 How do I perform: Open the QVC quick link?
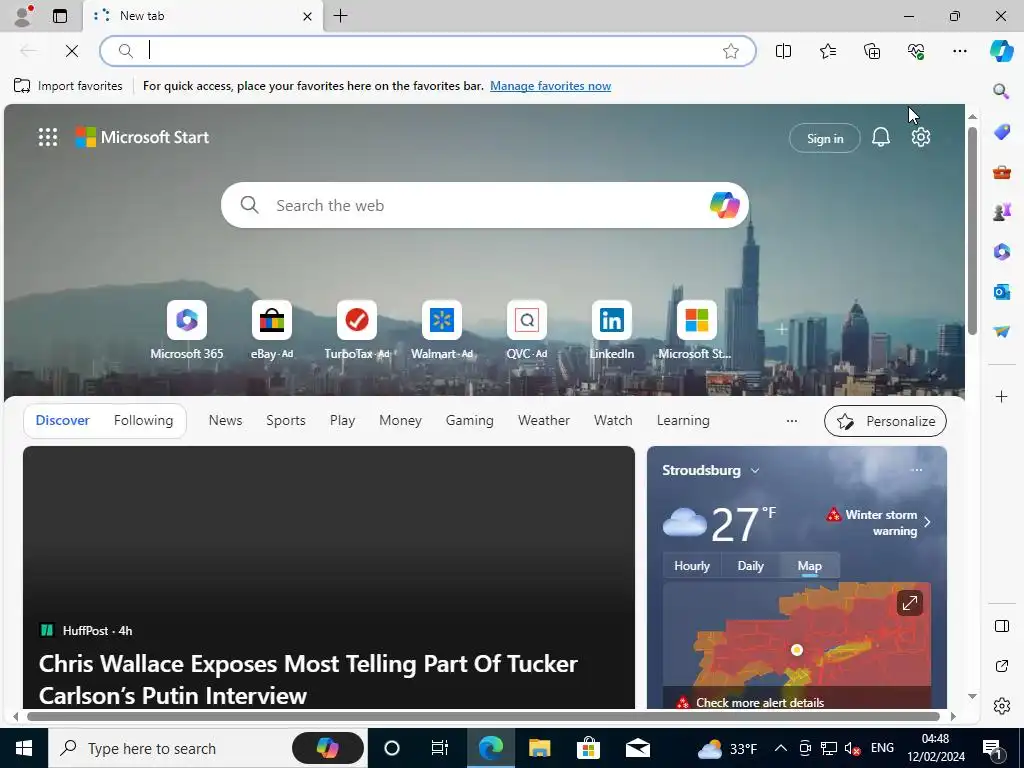coord(526,330)
